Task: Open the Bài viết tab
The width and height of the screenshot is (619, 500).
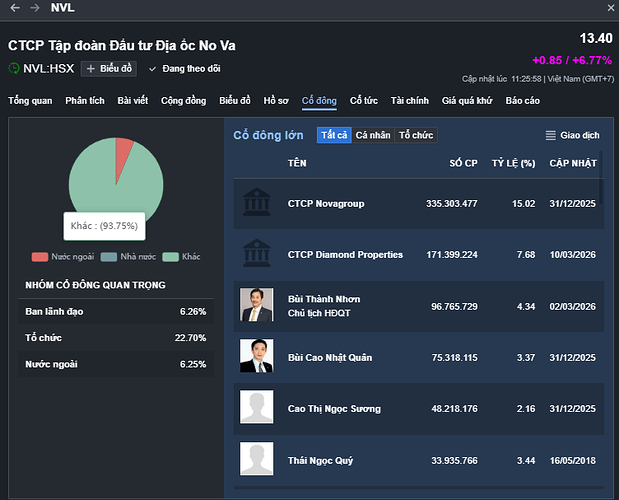Action: click(x=133, y=101)
